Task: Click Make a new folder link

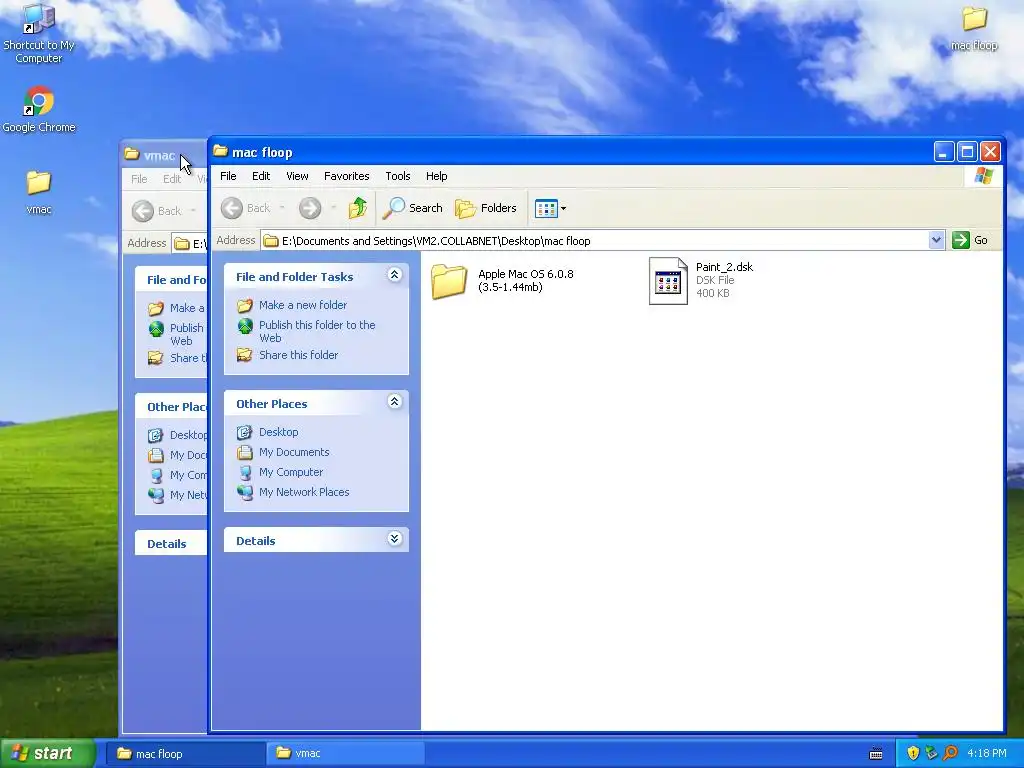Action: coord(302,305)
